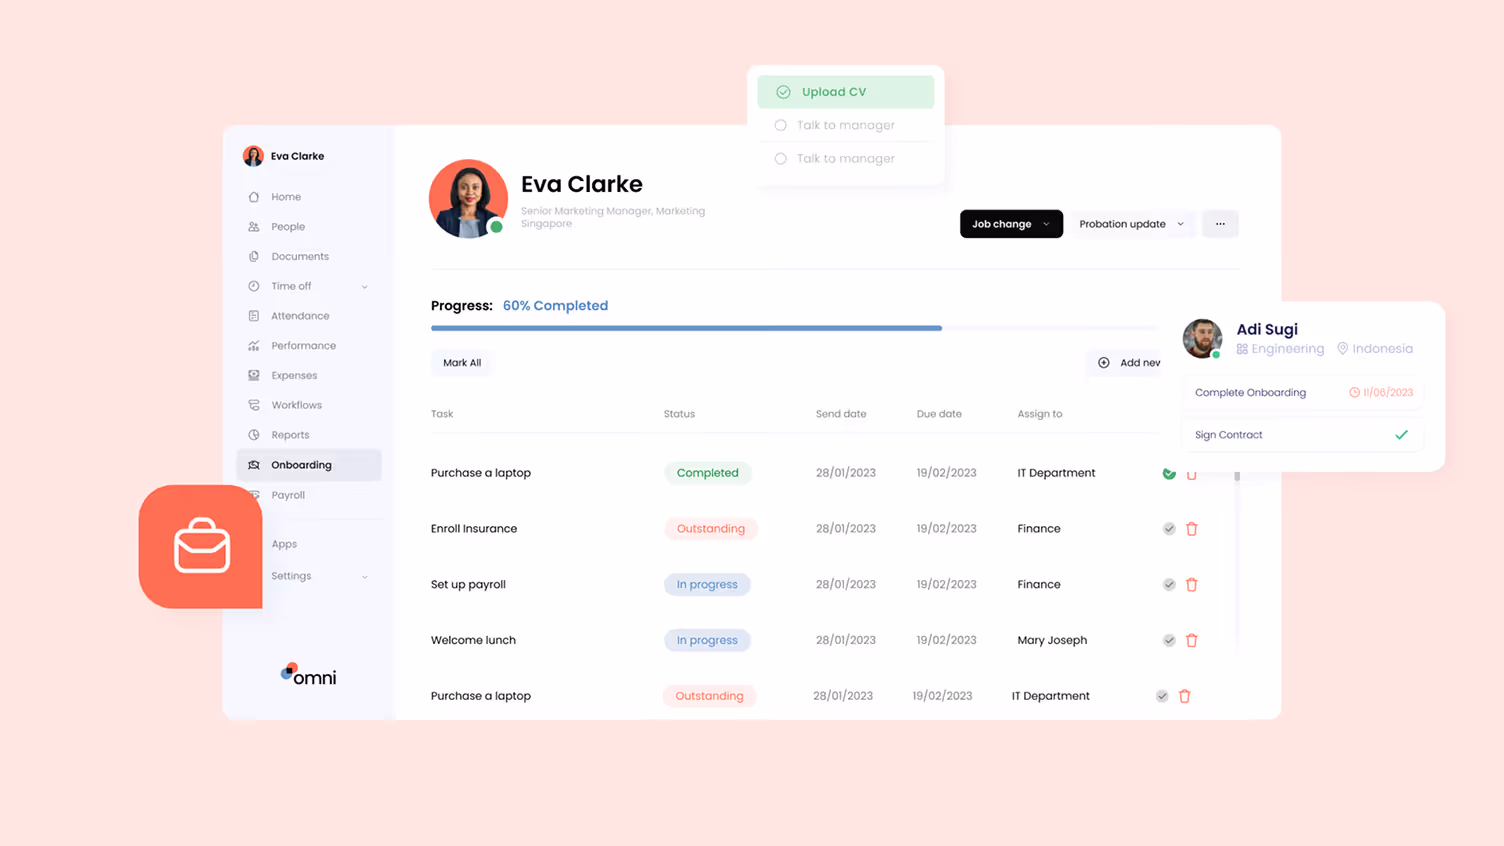Select the Documents icon in the sidebar

coord(256,256)
